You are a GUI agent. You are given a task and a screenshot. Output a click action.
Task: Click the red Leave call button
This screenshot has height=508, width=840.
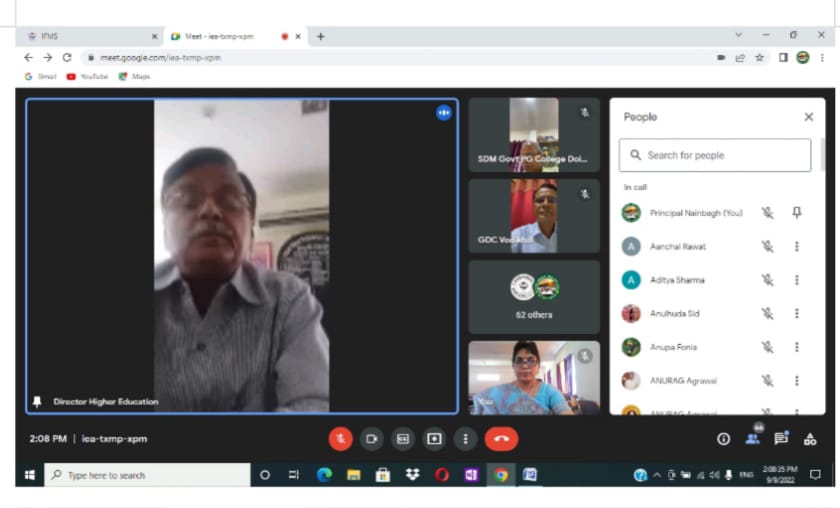(x=501, y=438)
